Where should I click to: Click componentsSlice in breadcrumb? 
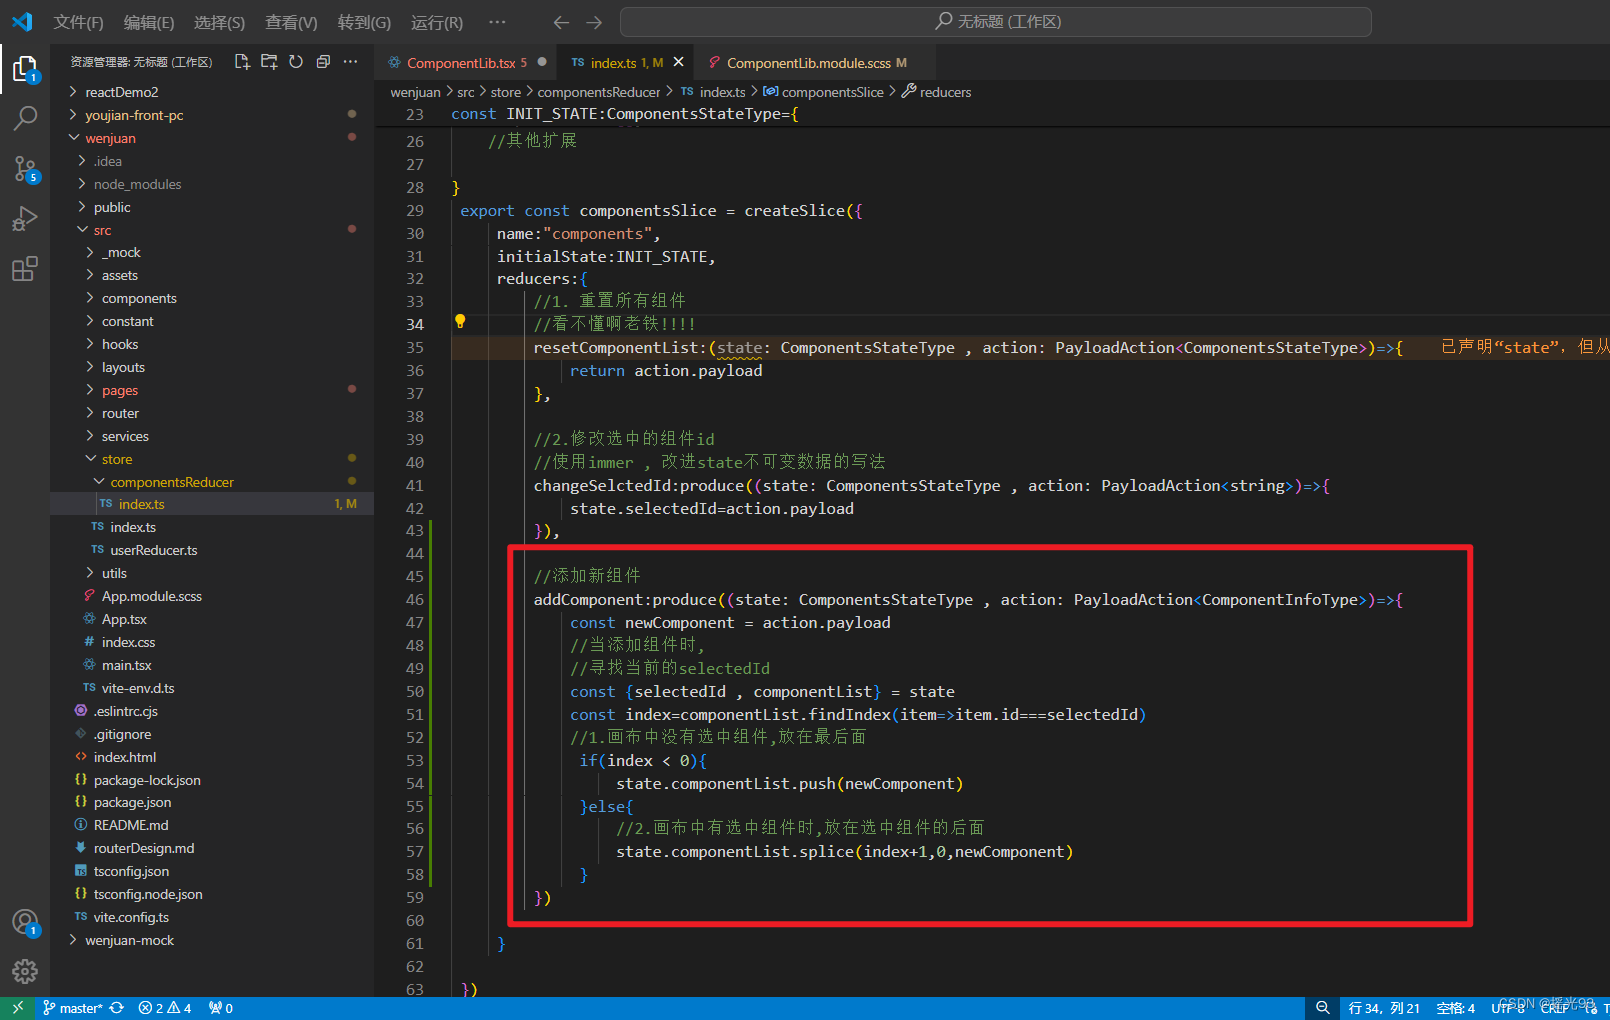tap(824, 92)
